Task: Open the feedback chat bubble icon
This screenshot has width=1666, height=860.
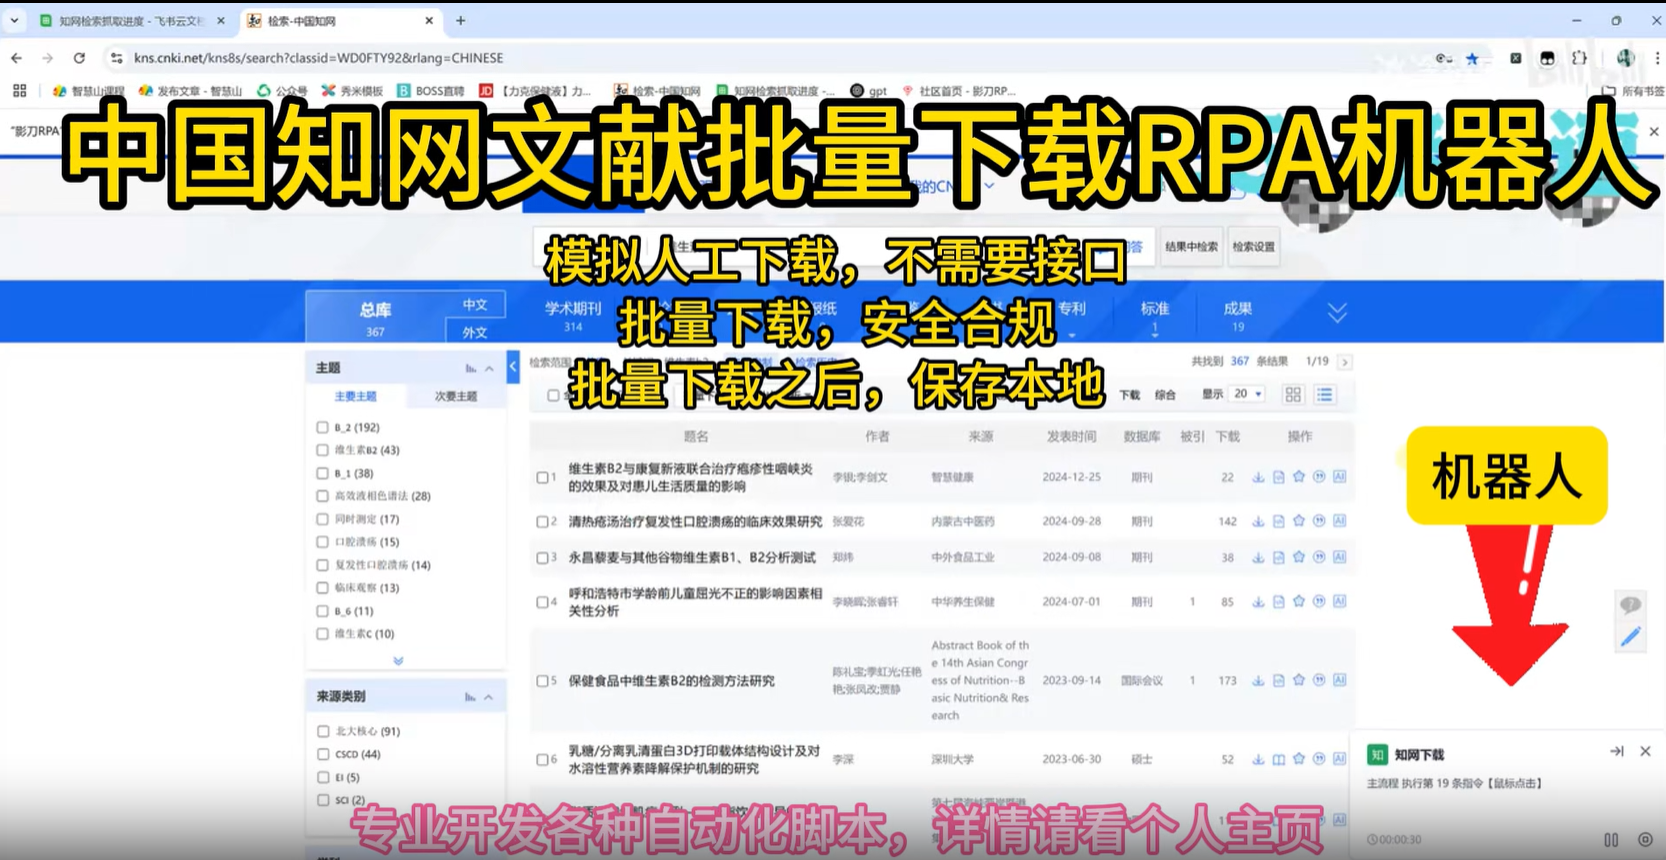Action: 1630,604
